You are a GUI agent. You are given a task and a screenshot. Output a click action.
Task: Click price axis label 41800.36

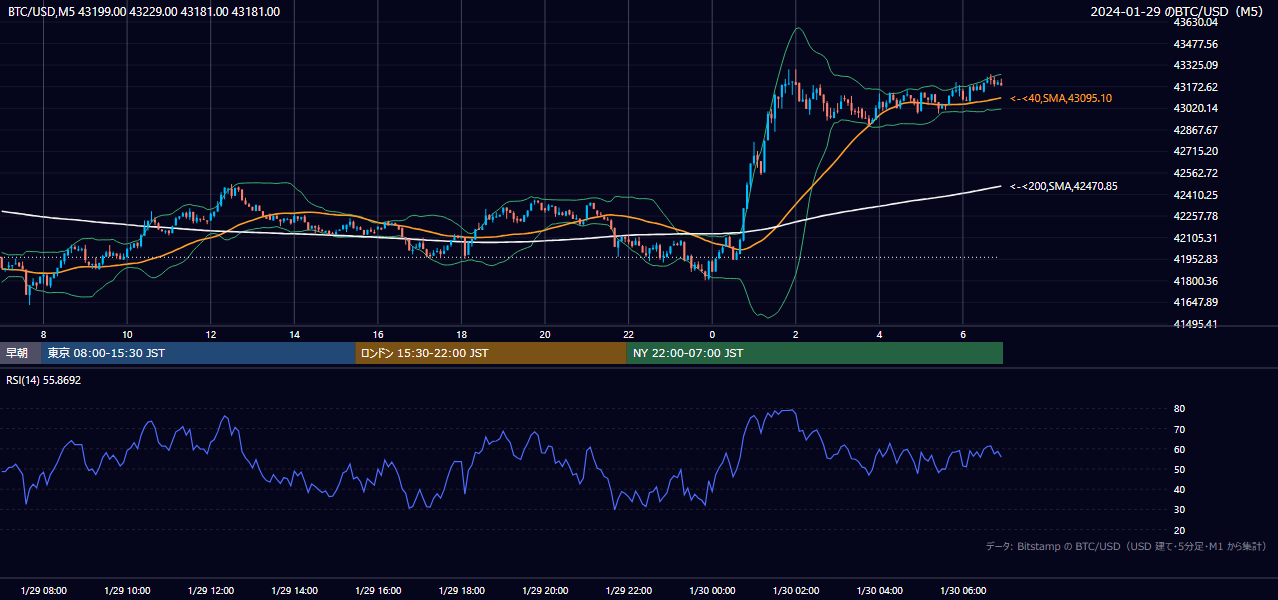(x=1196, y=281)
